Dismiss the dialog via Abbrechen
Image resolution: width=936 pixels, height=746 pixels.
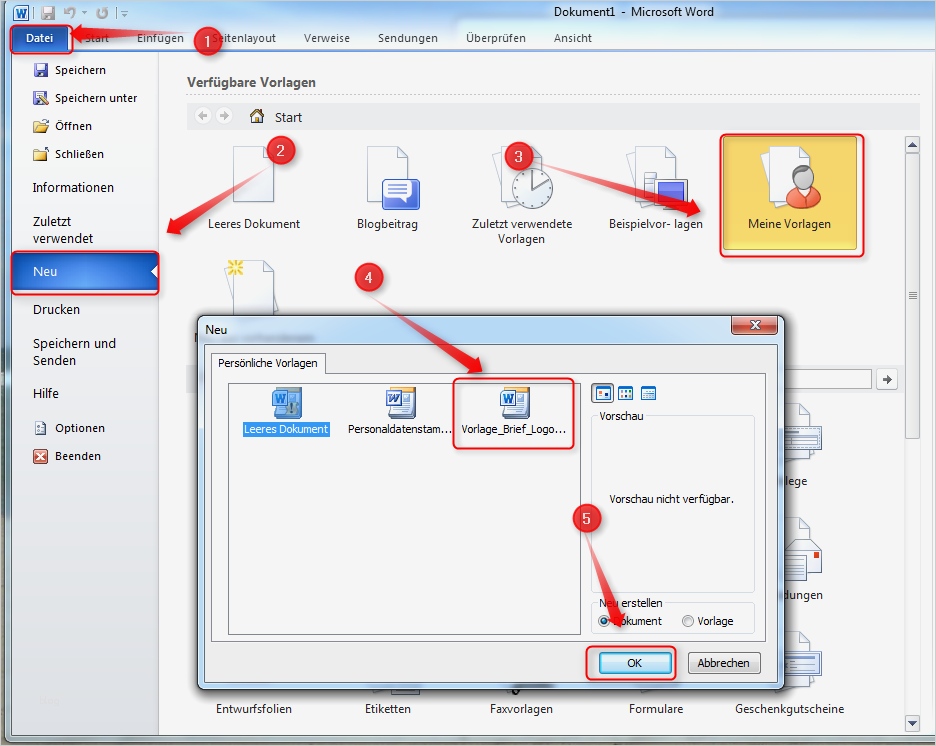(723, 662)
